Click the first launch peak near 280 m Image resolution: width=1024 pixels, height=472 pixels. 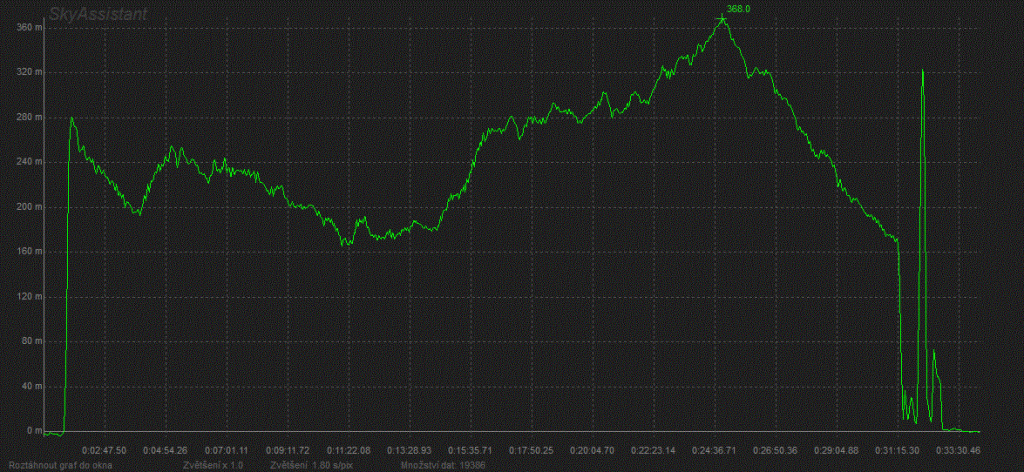point(71,119)
